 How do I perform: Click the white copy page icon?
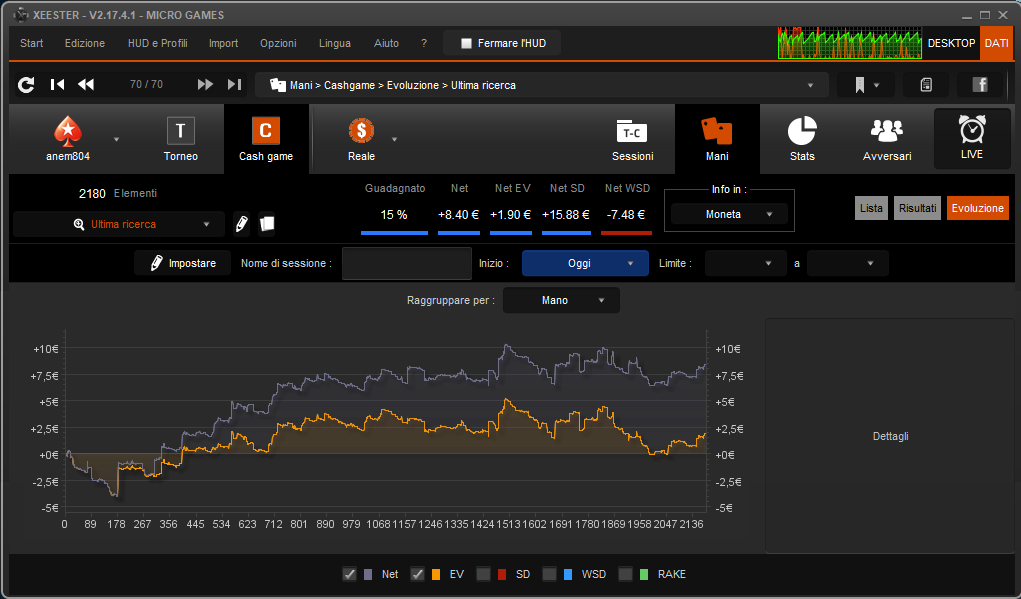(x=266, y=223)
